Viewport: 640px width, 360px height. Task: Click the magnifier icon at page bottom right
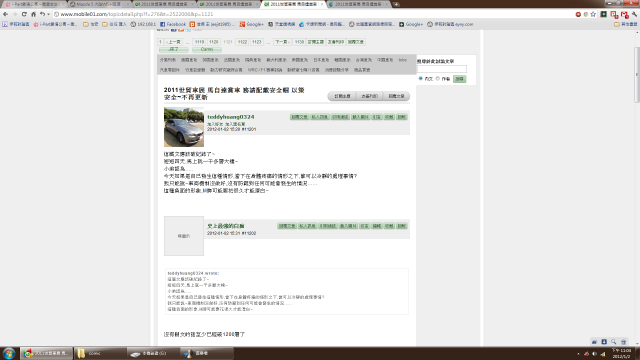coord(613,342)
